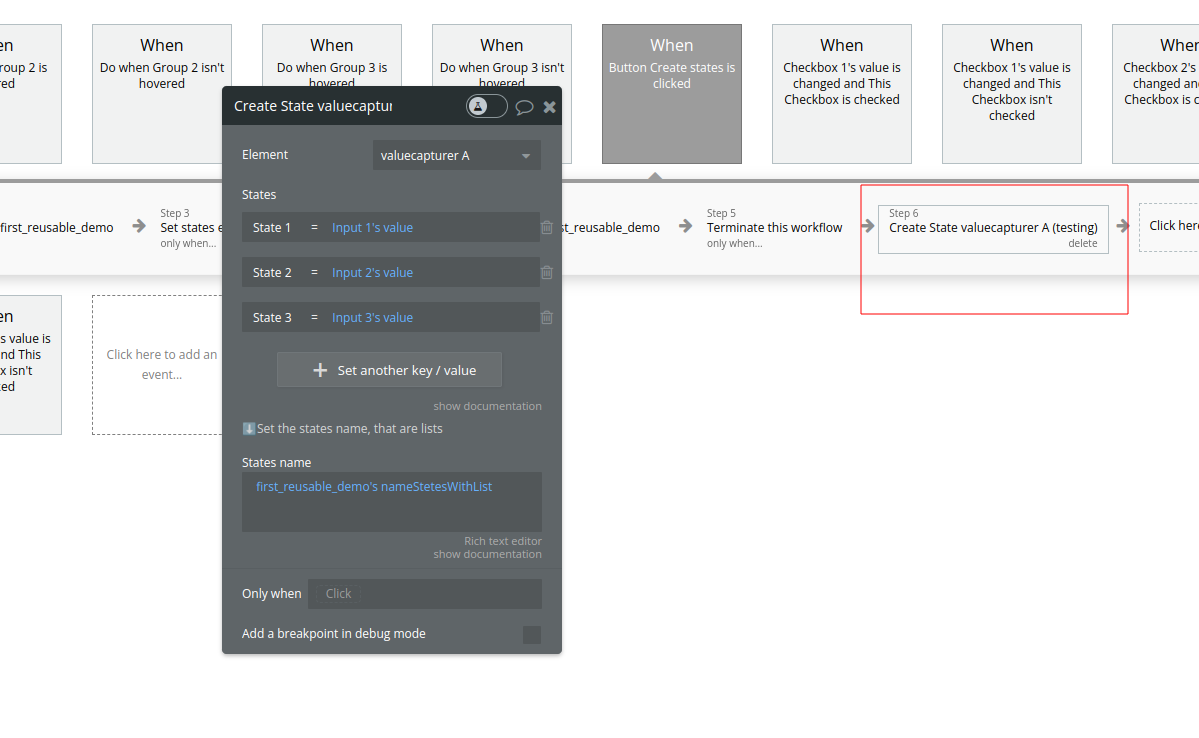Add another key / value pair
This screenshot has width=1199, height=738.
coord(389,370)
